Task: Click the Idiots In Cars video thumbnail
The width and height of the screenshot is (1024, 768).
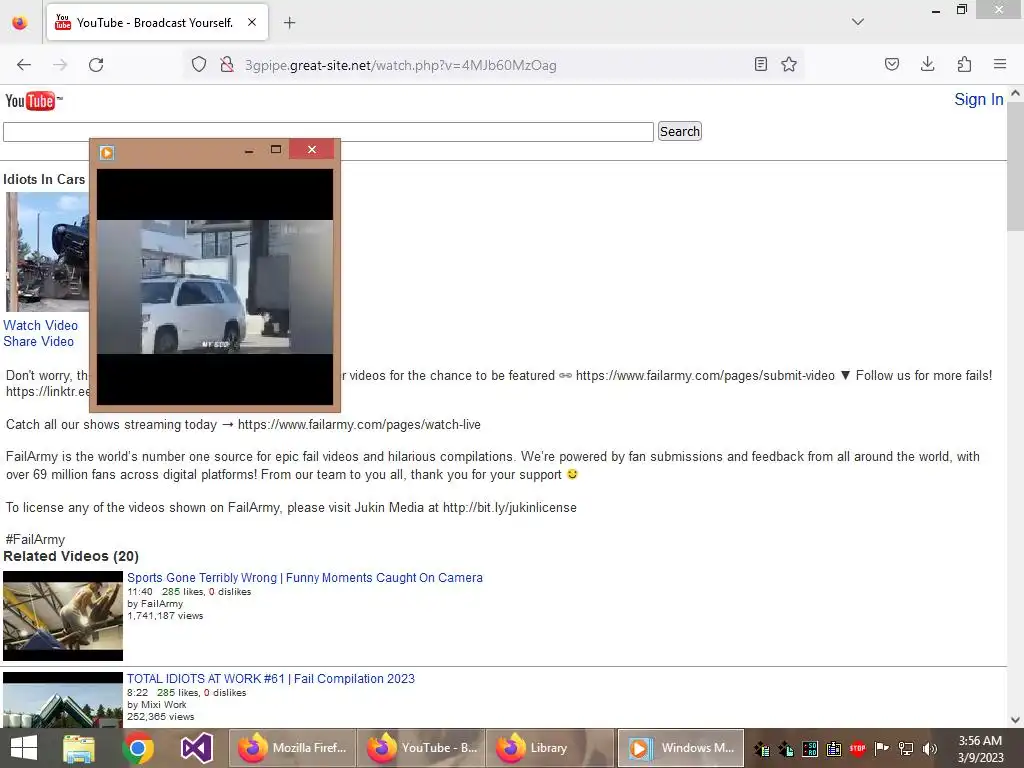Action: point(47,251)
